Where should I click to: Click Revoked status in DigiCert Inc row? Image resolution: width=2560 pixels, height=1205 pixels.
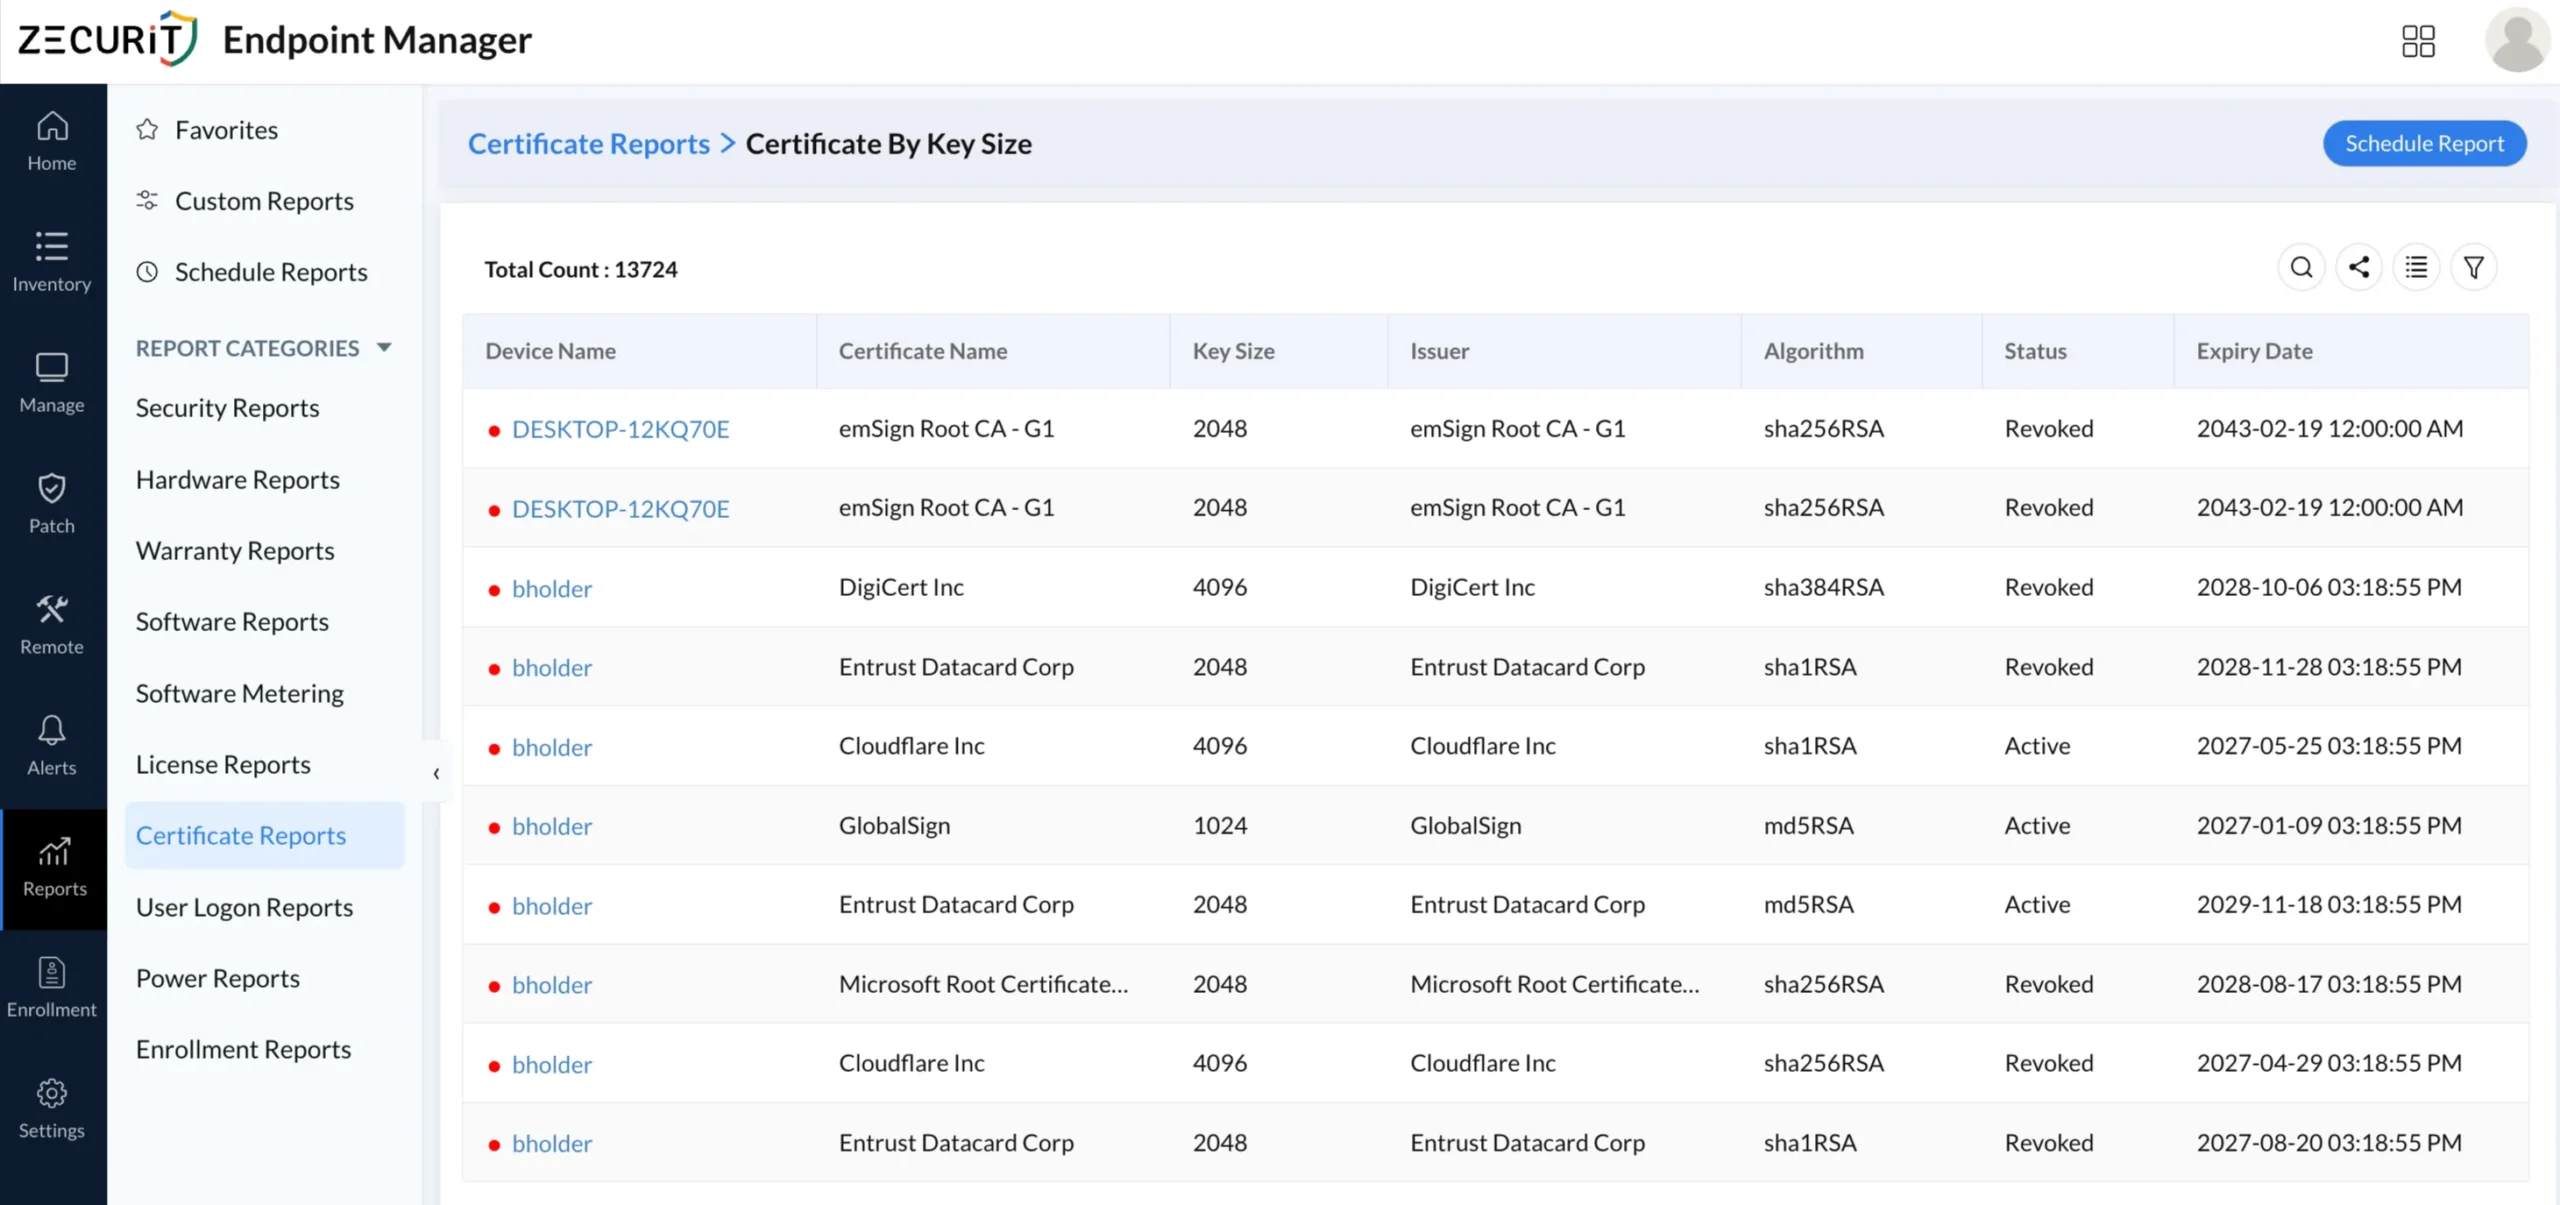2048,587
